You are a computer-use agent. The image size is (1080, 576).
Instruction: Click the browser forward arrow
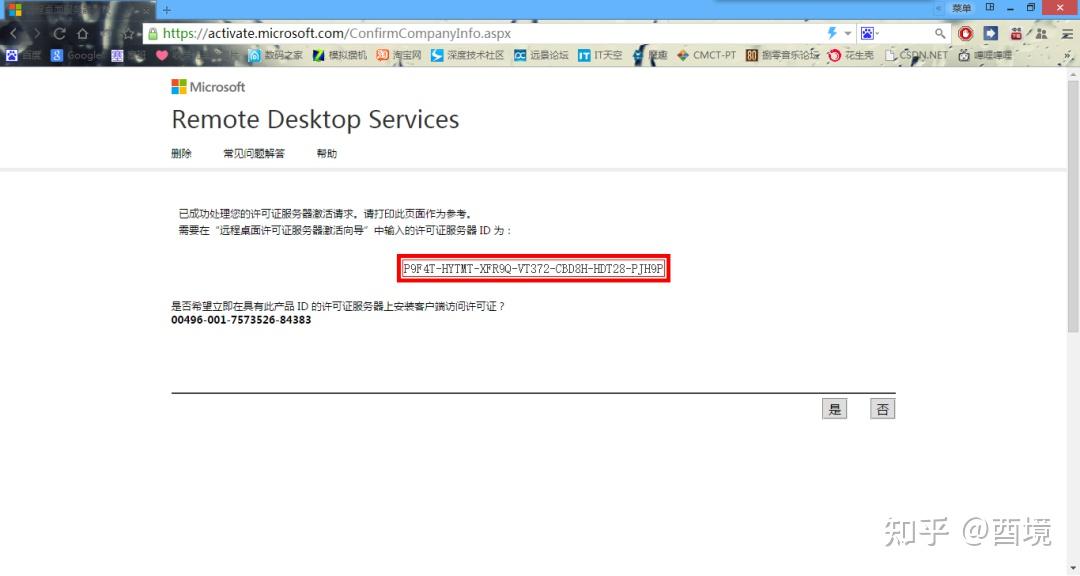coord(36,33)
